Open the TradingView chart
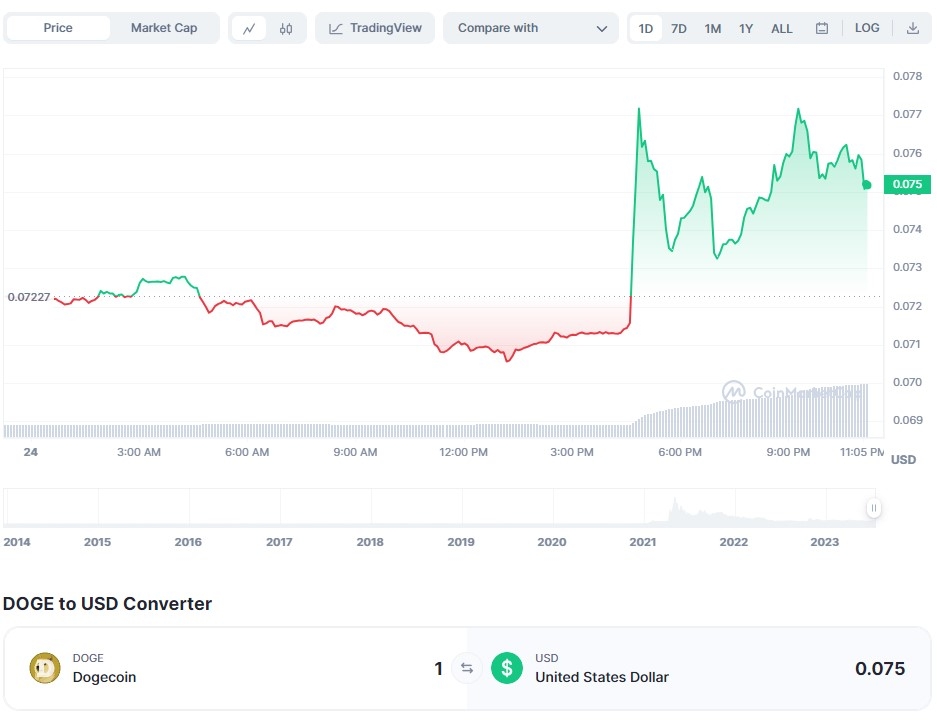 click(375, 28)
